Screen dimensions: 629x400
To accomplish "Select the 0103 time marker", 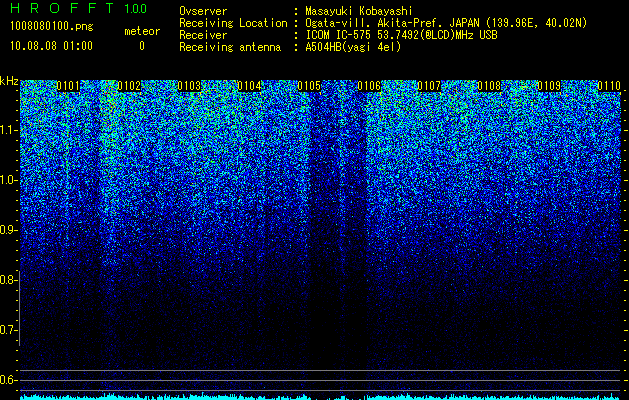I will pos(189,86).
